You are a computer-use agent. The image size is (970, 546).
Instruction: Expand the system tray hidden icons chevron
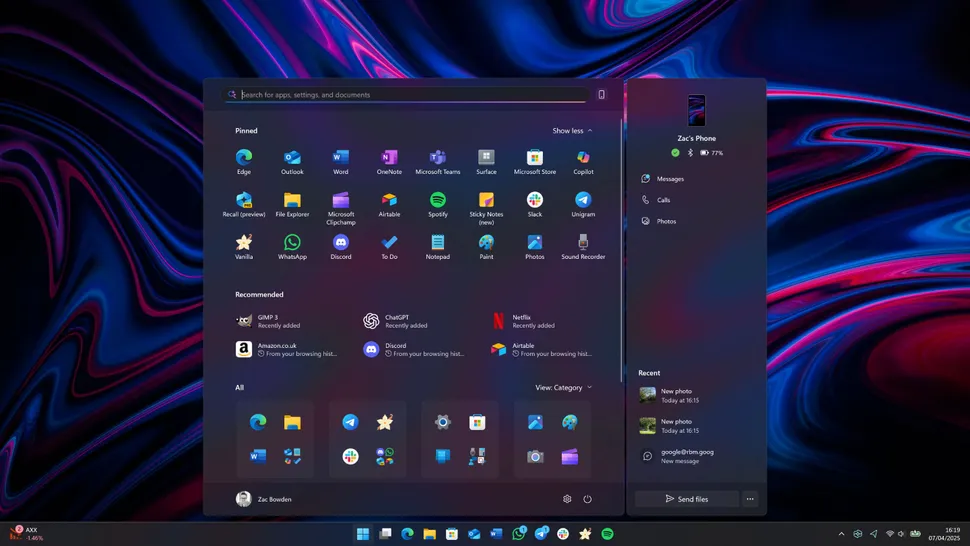pyautogui.click(x=841, y=534)
